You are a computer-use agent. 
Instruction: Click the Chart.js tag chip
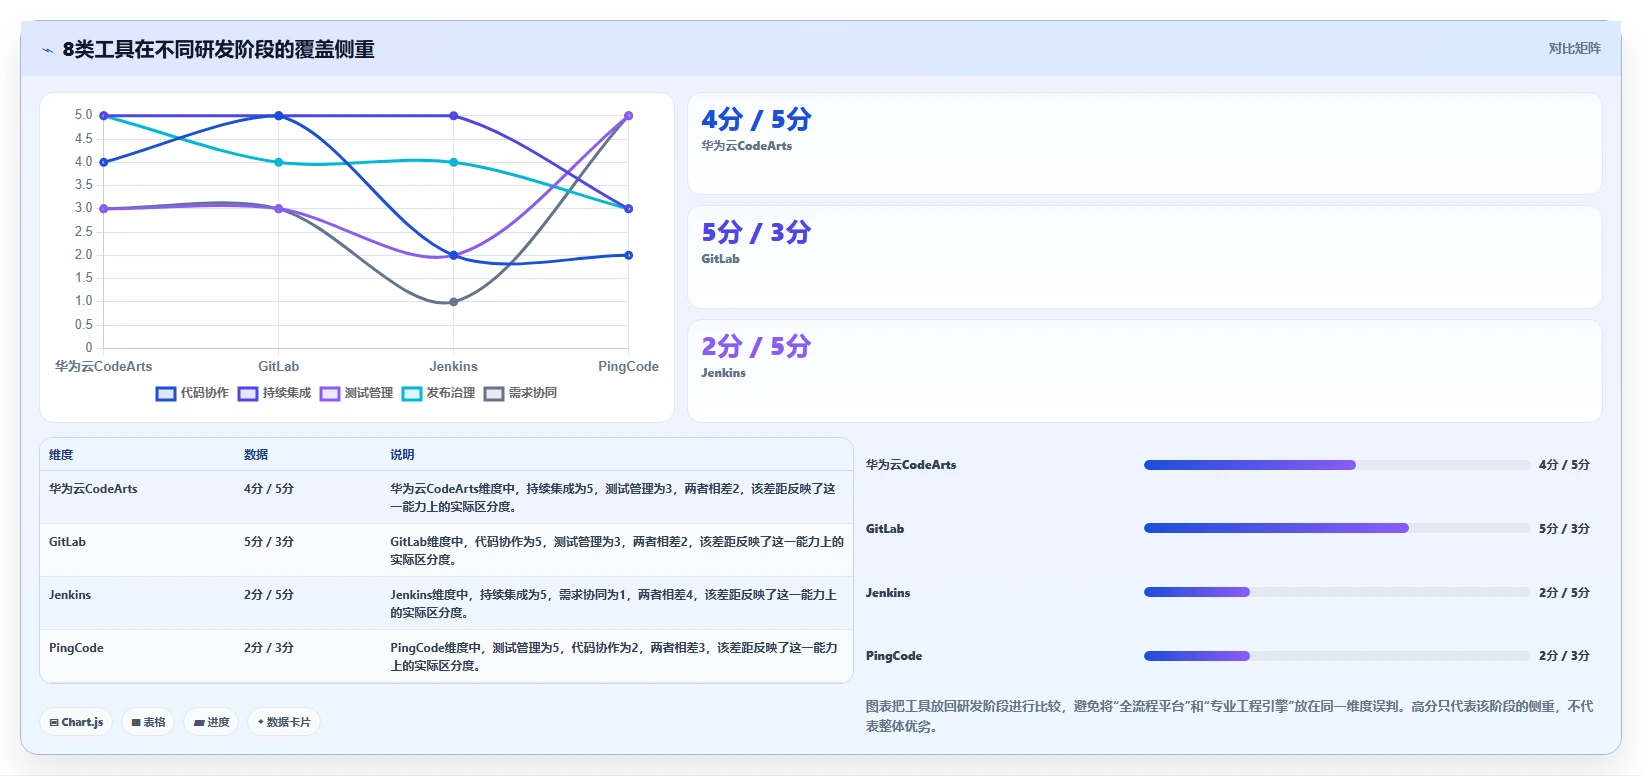[x=76, y=722]
